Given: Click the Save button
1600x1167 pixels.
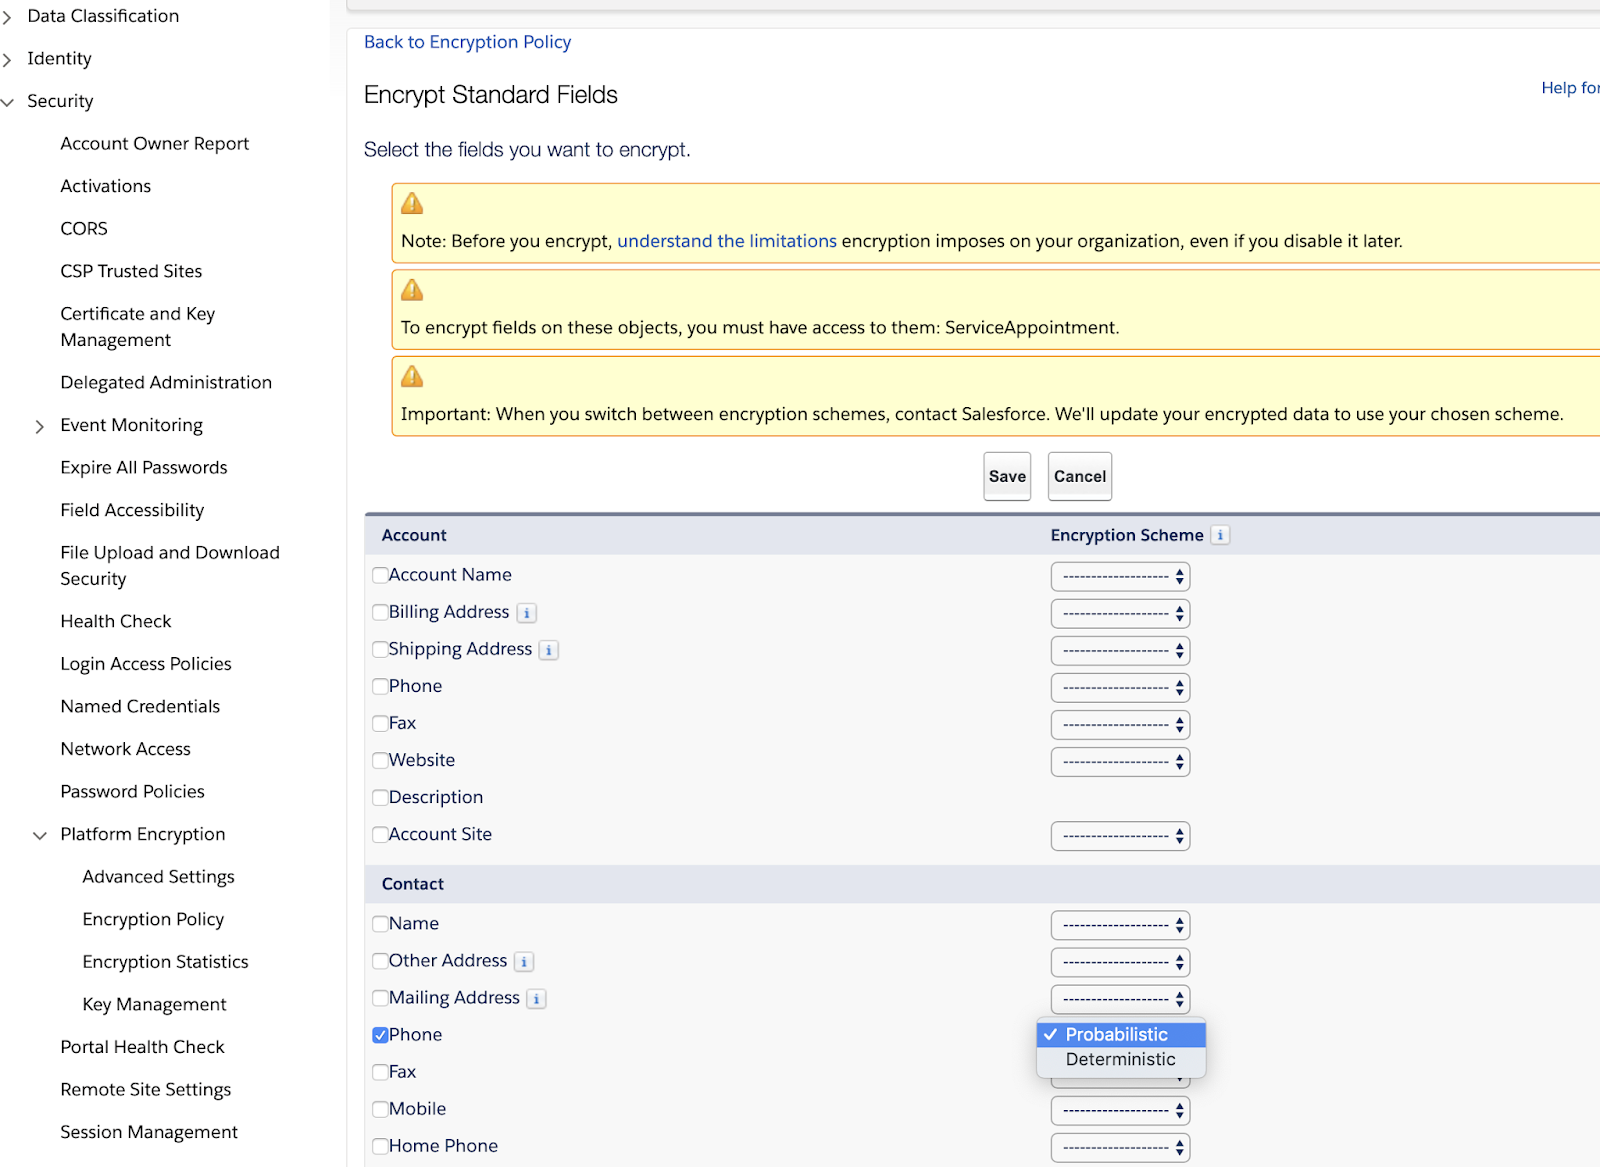Looking at the screenshot, I should click(x=1006, y=476).
